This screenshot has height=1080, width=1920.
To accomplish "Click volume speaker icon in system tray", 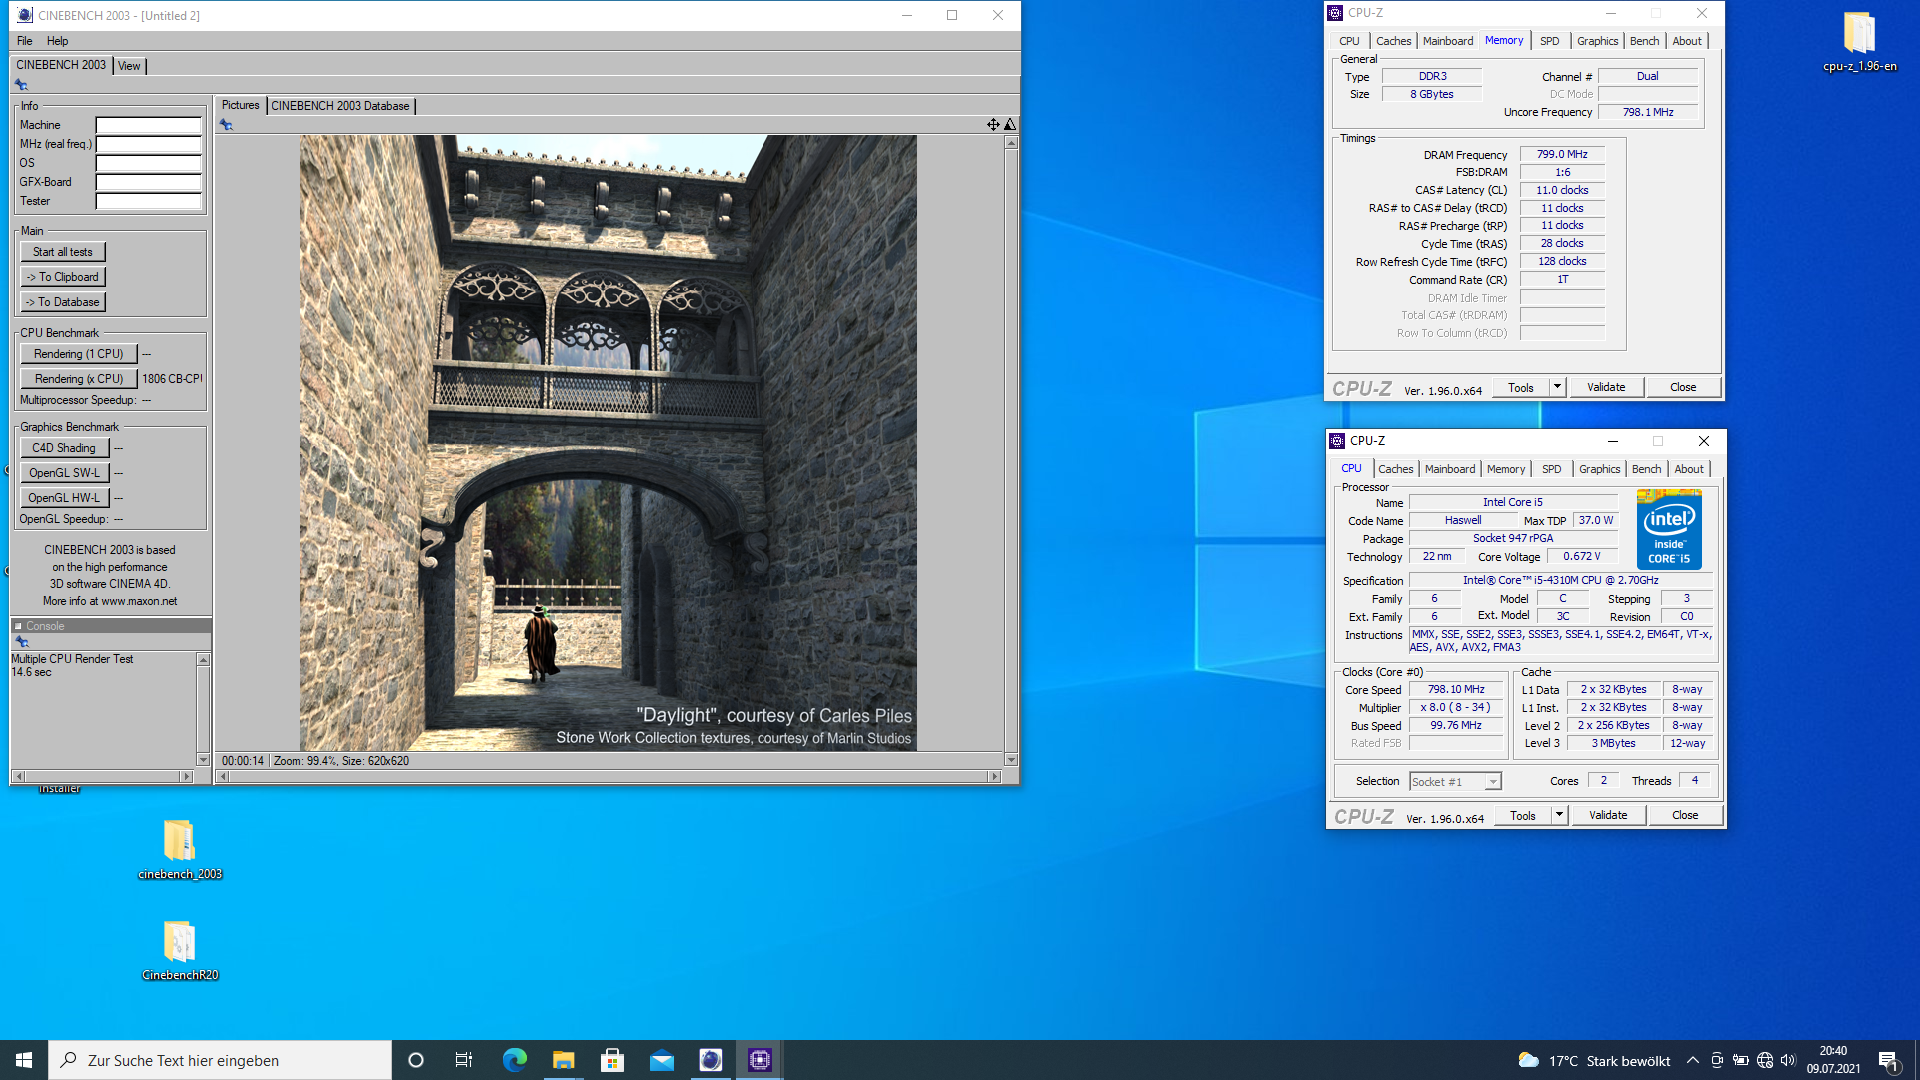I will pos(1788,1060).
